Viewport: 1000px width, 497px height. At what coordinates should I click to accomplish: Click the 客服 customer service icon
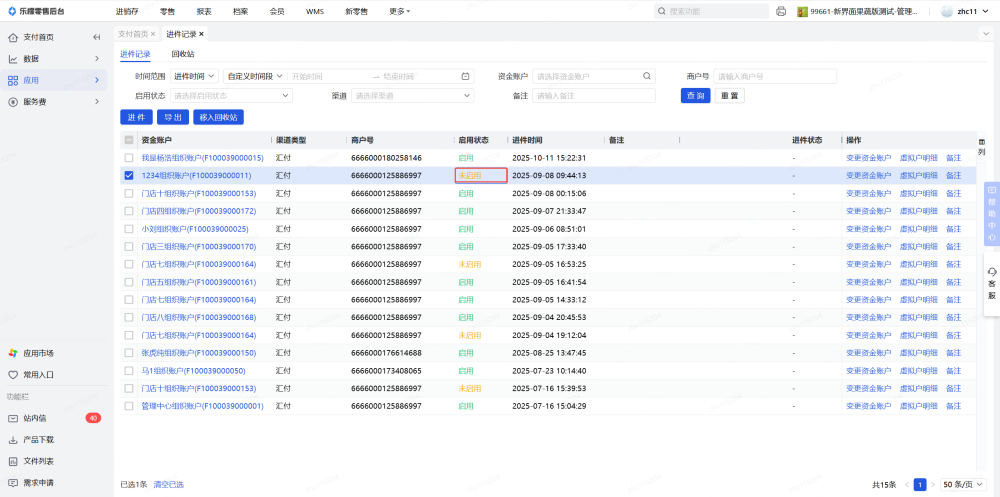click(991, 283)
